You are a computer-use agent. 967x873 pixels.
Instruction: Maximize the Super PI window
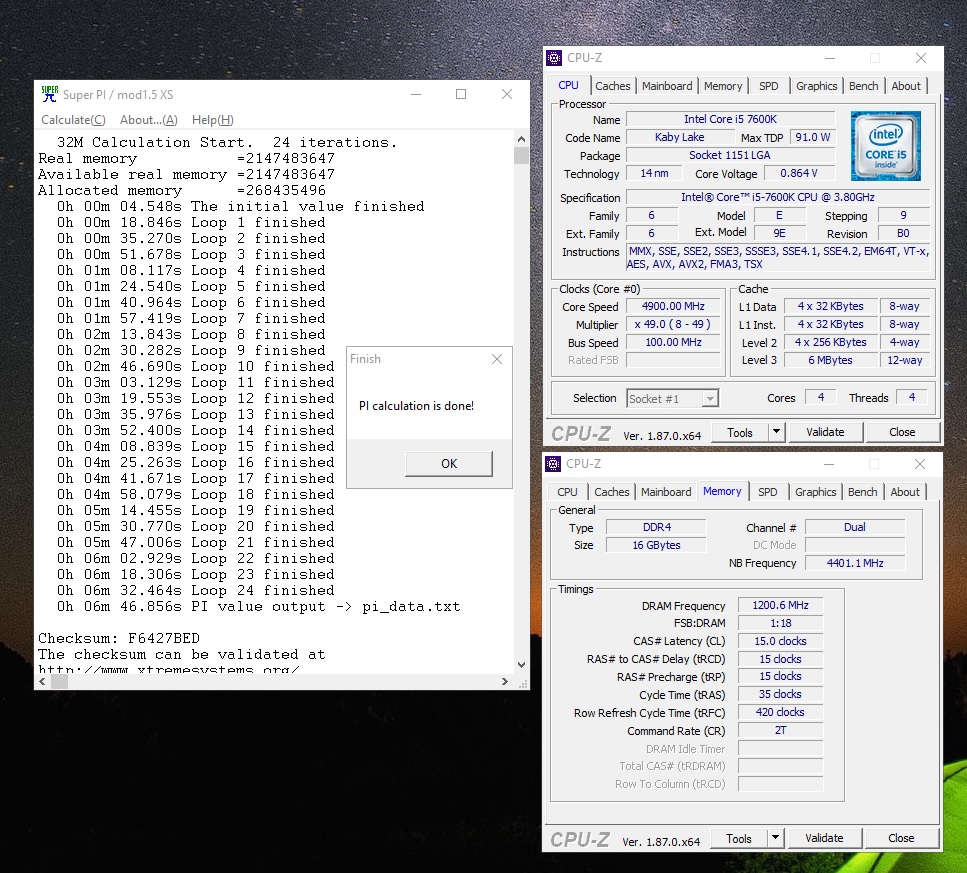461,94
